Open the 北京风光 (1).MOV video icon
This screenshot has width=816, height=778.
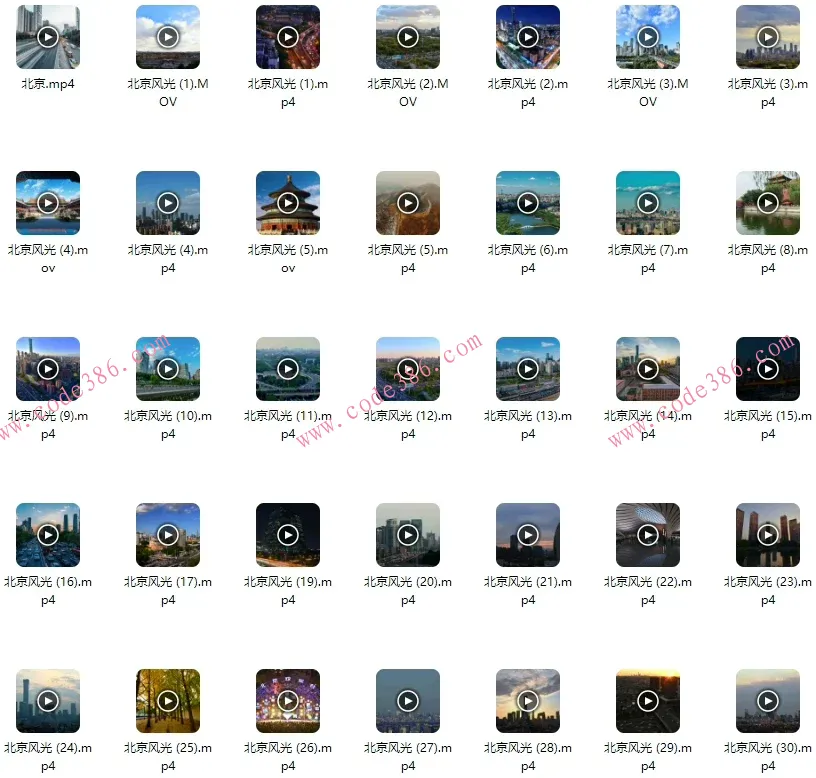coord(168,37)
